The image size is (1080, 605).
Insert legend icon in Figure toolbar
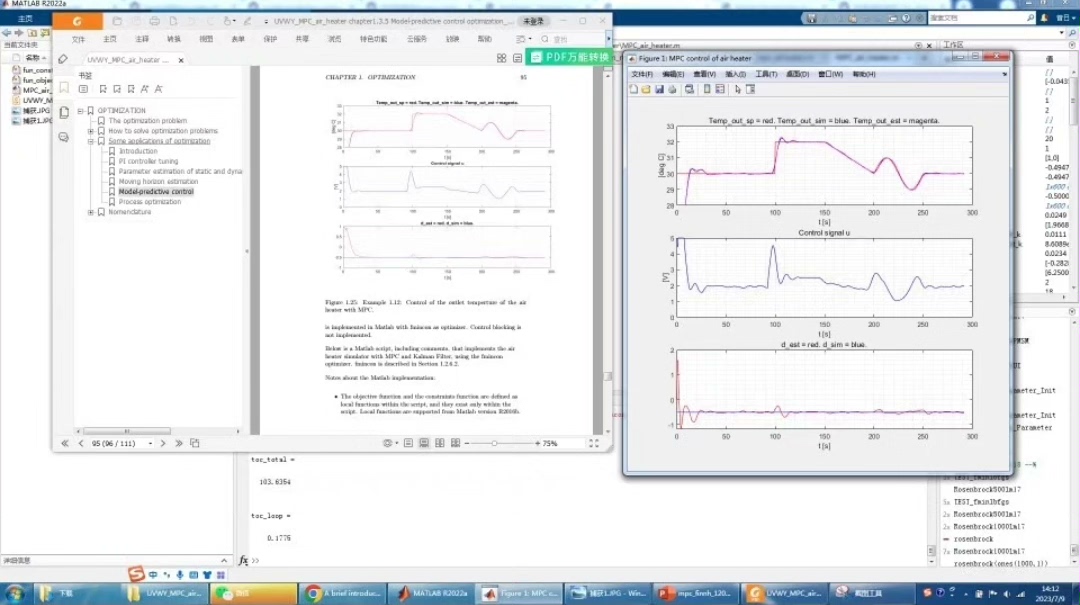[x=720, y=90]
